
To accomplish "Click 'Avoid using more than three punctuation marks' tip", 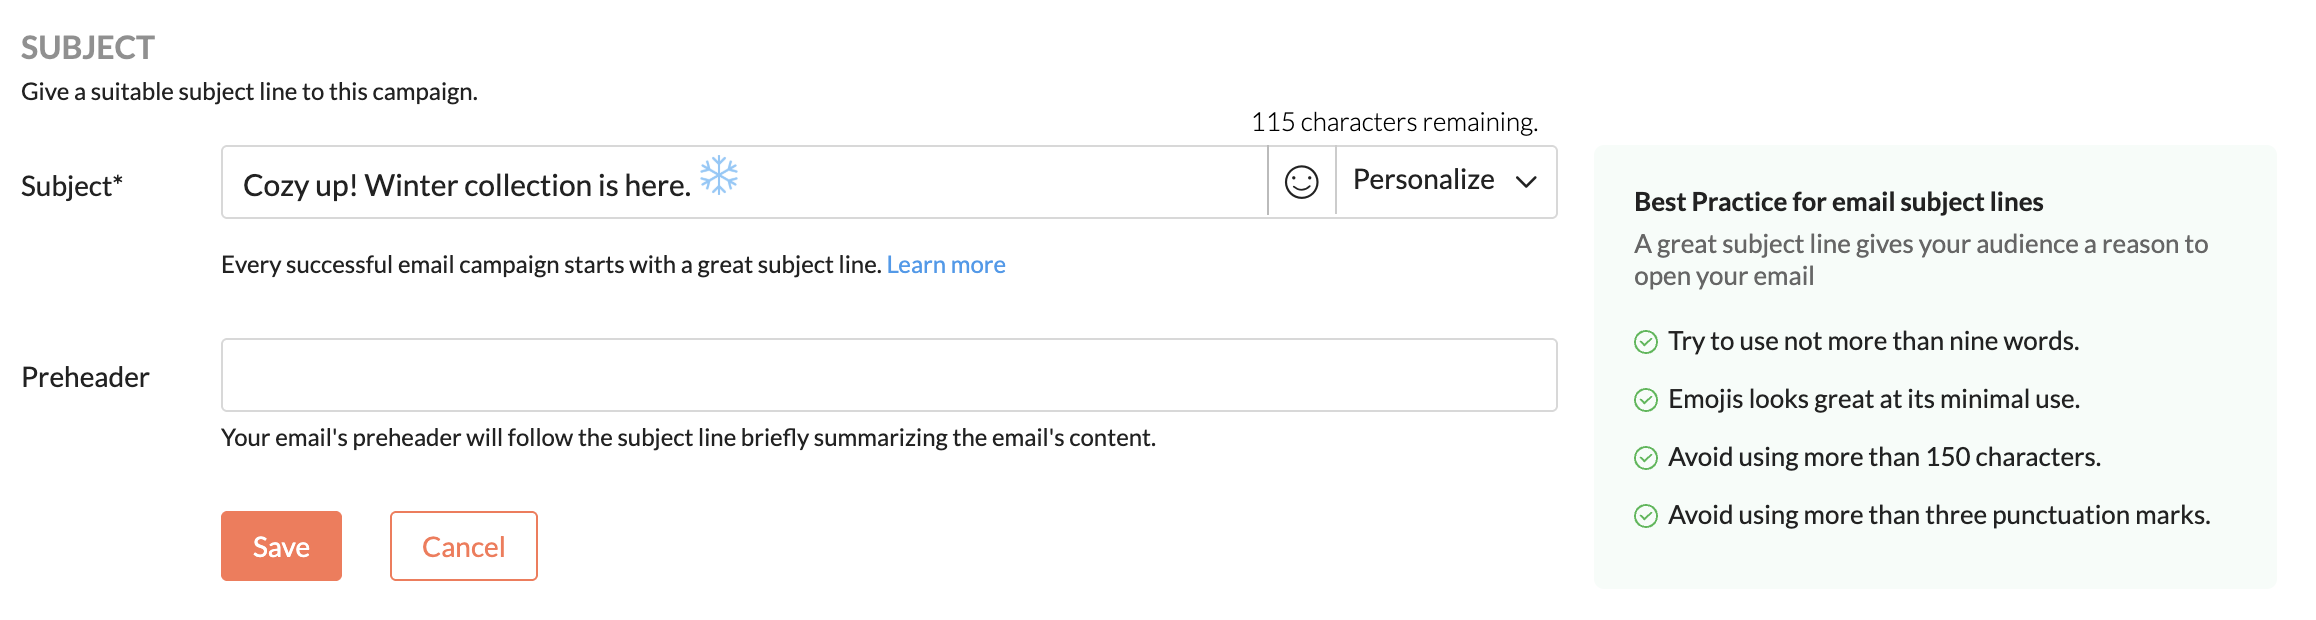I will [x=1938, y=515].
